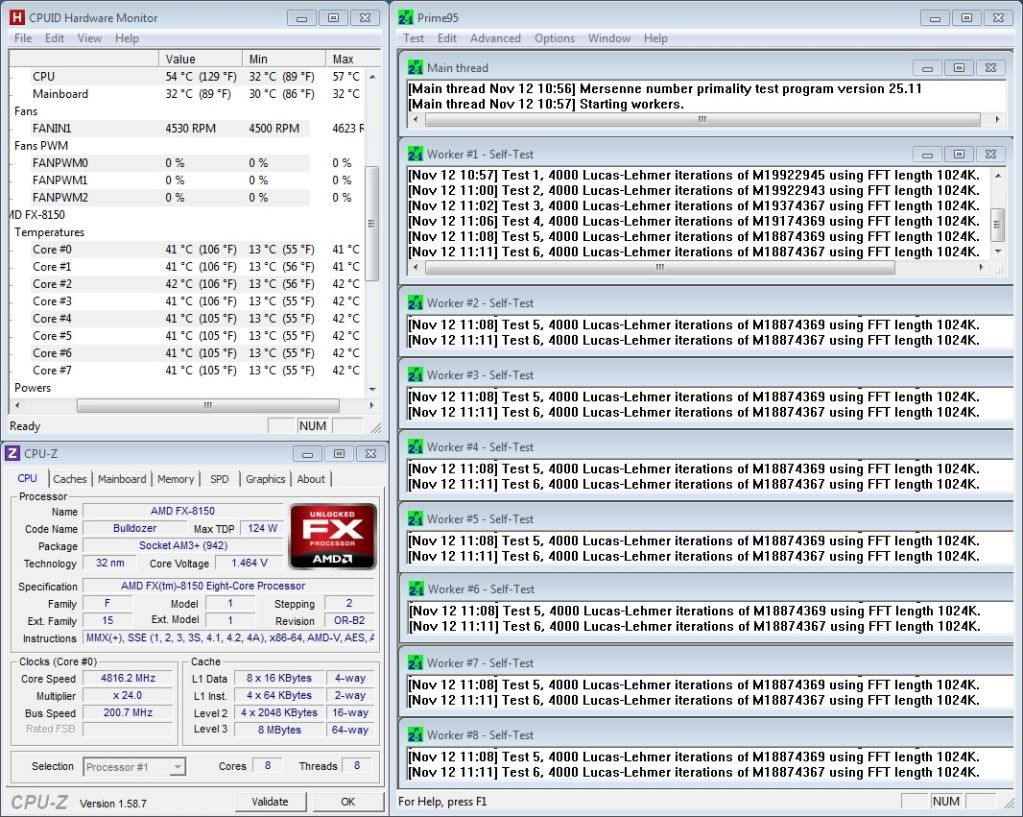Open the Processor #1 selection dropdown
The height and width of the screenshot is (817, 1023).
click(176, 767)
